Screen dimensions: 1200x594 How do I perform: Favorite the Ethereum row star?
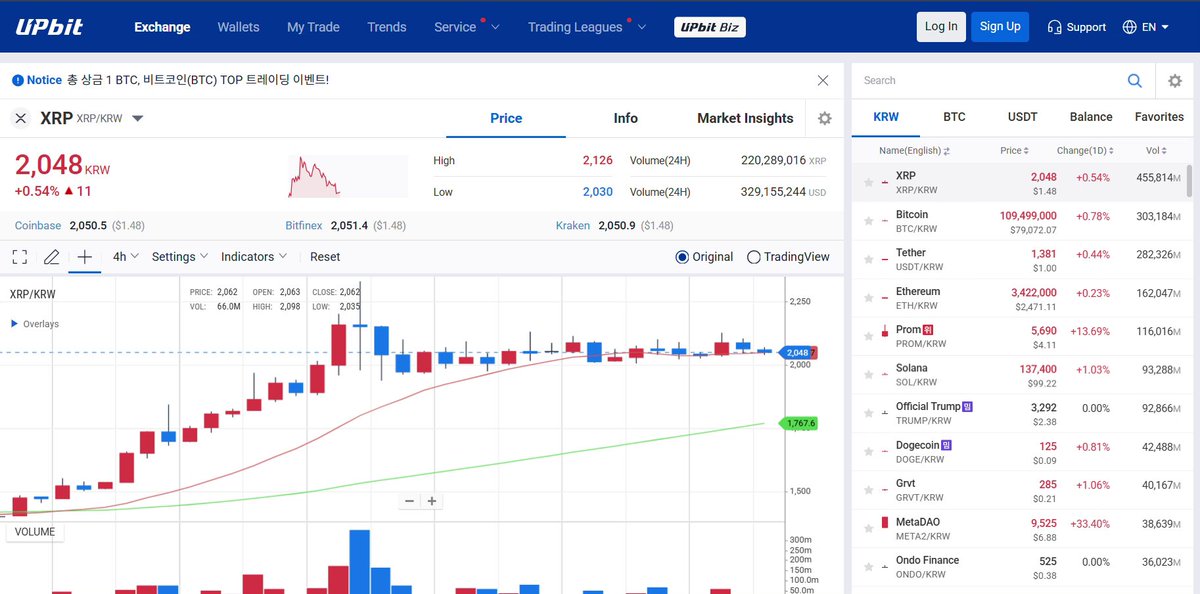click(x=868, y=298)
